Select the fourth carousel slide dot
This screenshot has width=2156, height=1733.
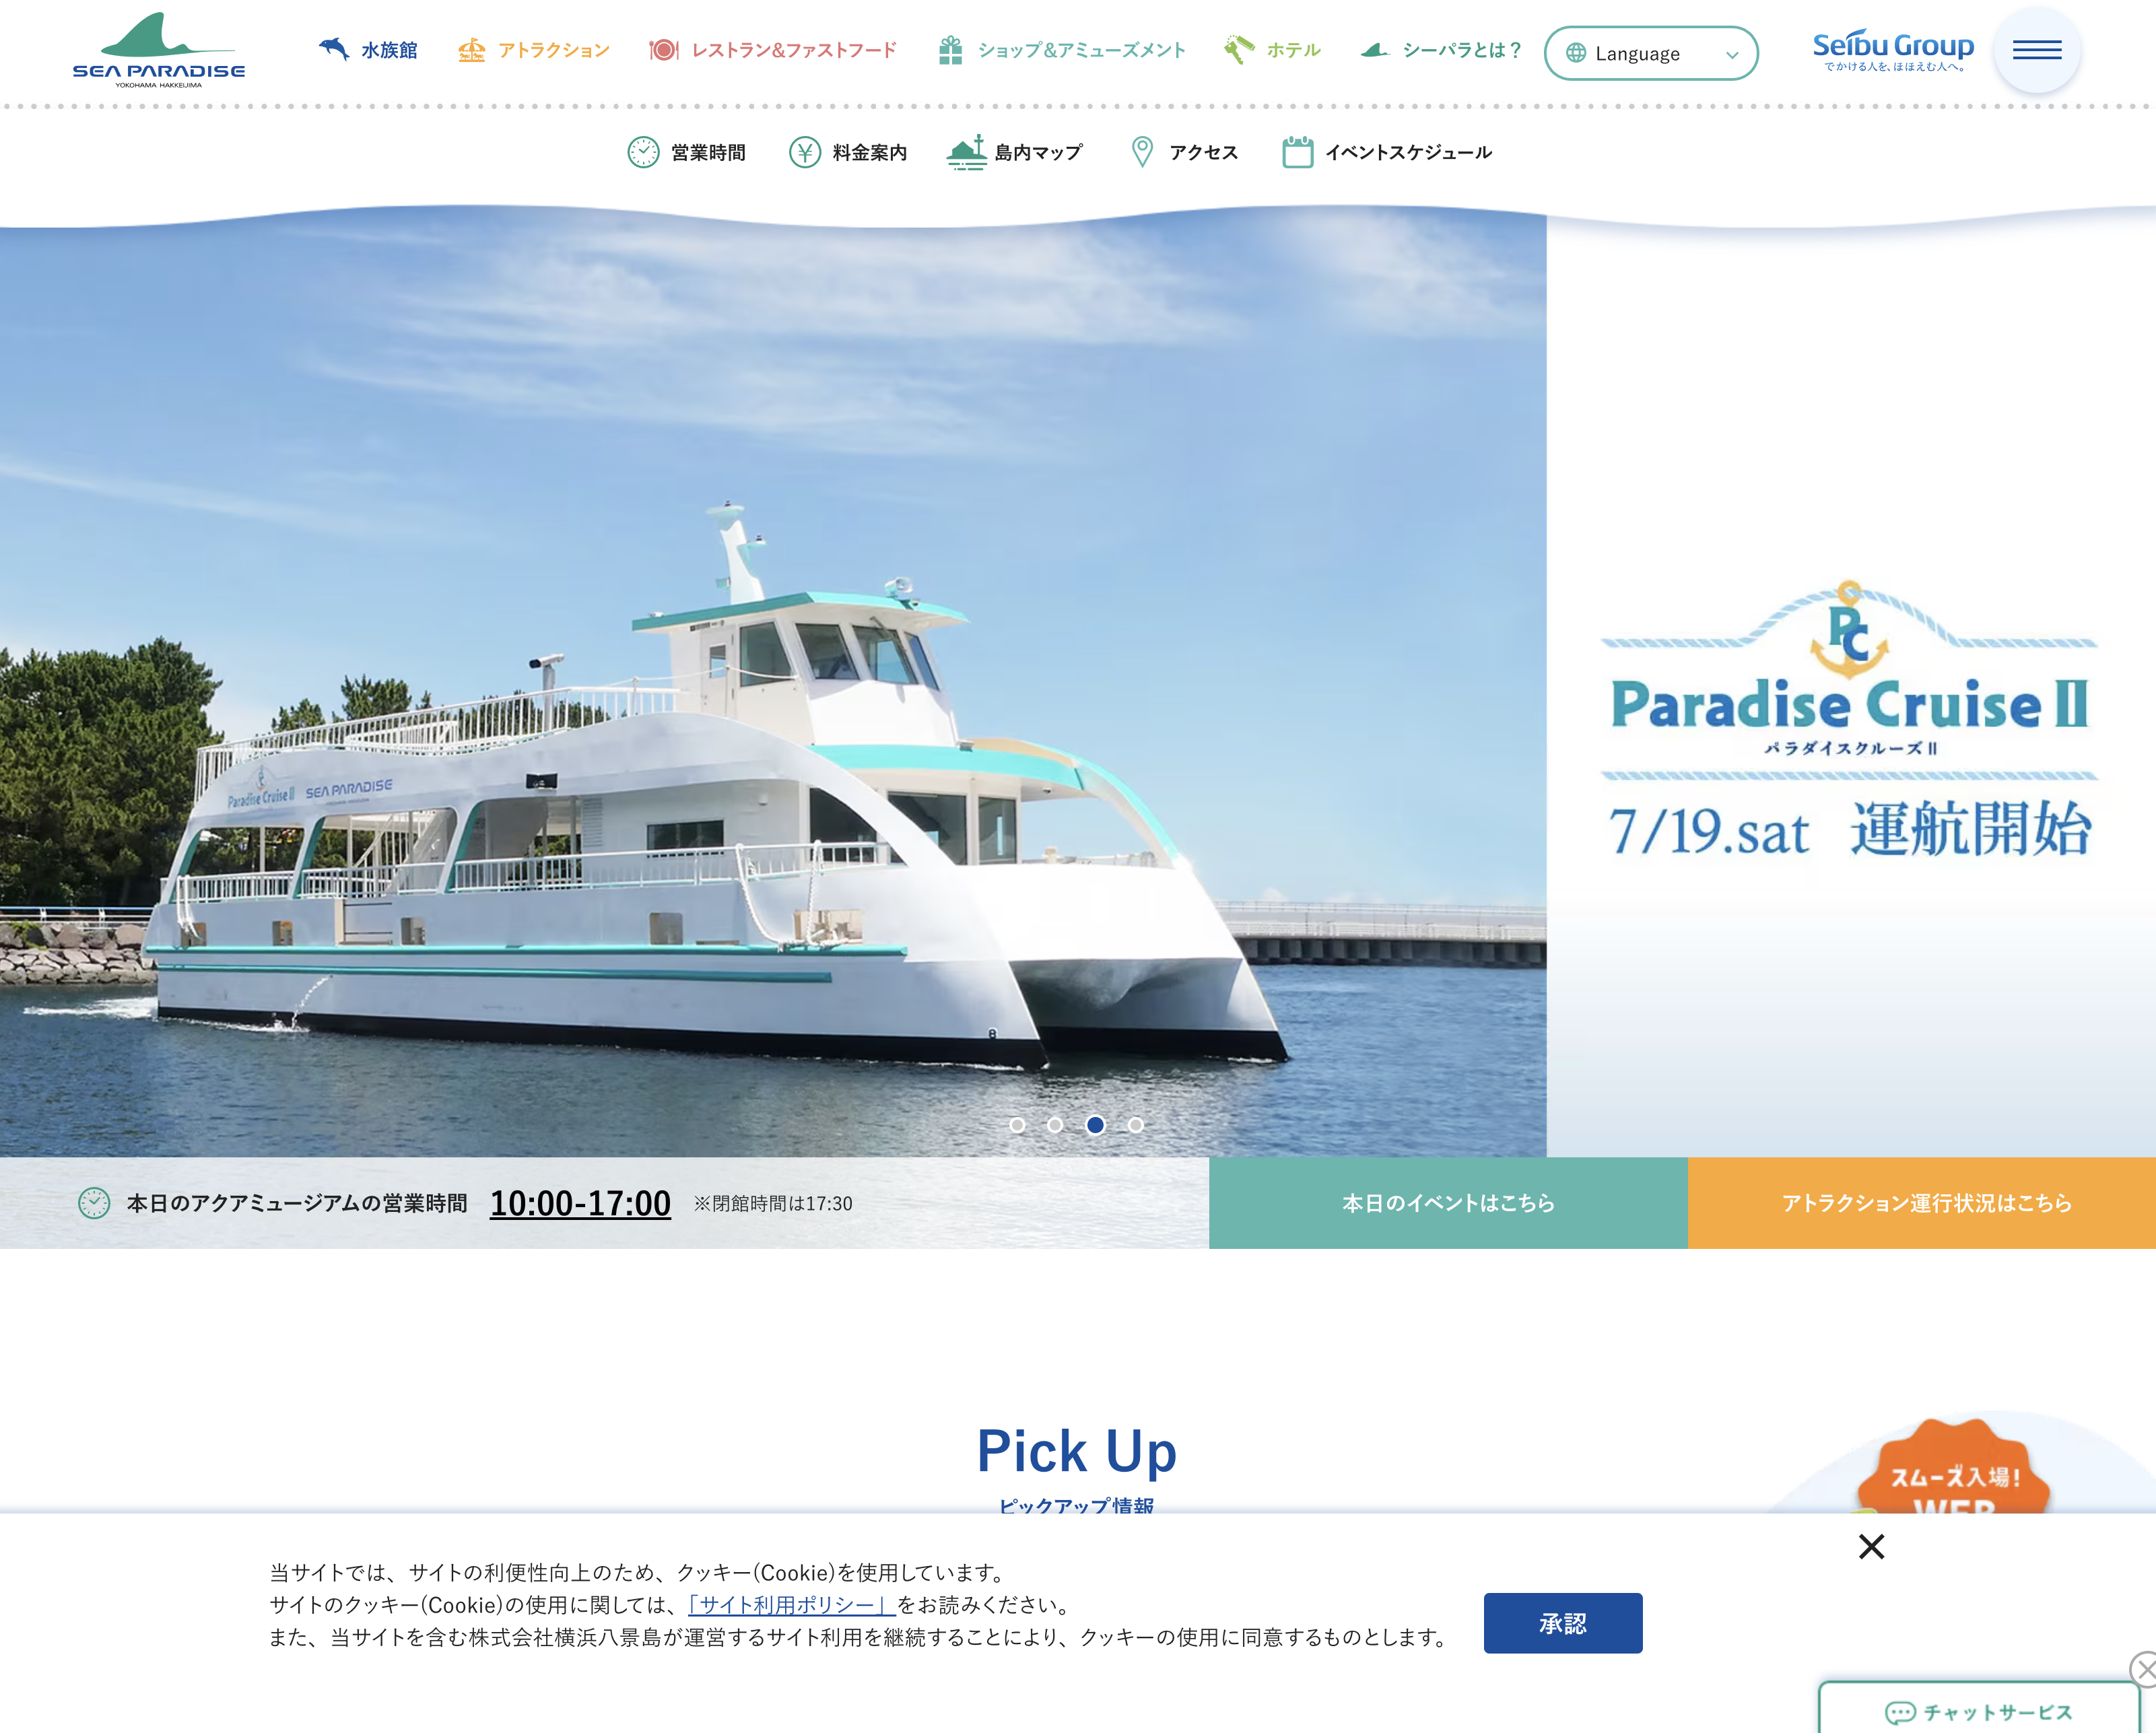point(1136,1125)
